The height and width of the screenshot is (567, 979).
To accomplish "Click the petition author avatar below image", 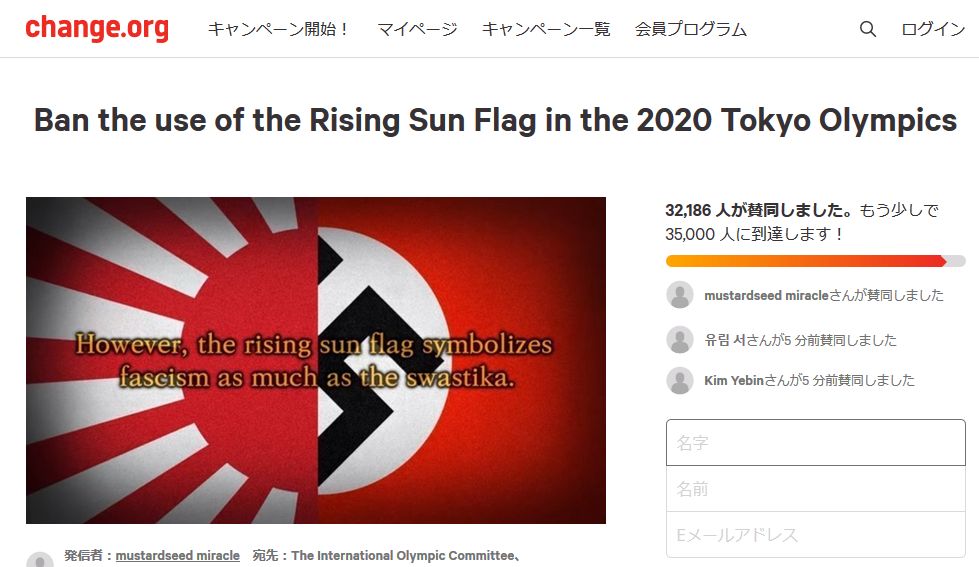I will (x=40, y=560).
